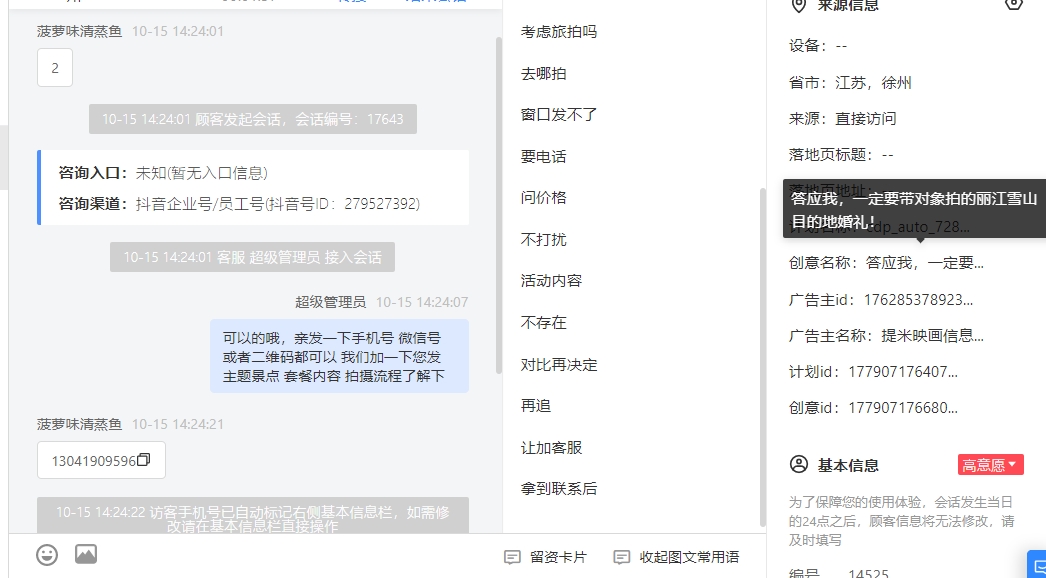Click the 超级管理员 reply message bubble
This screenshot has height=578, width=1046.
(x=340, y=356)
